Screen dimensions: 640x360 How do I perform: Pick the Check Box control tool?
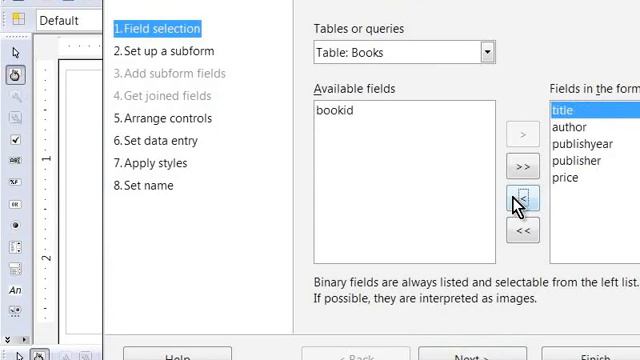[16, 140]
